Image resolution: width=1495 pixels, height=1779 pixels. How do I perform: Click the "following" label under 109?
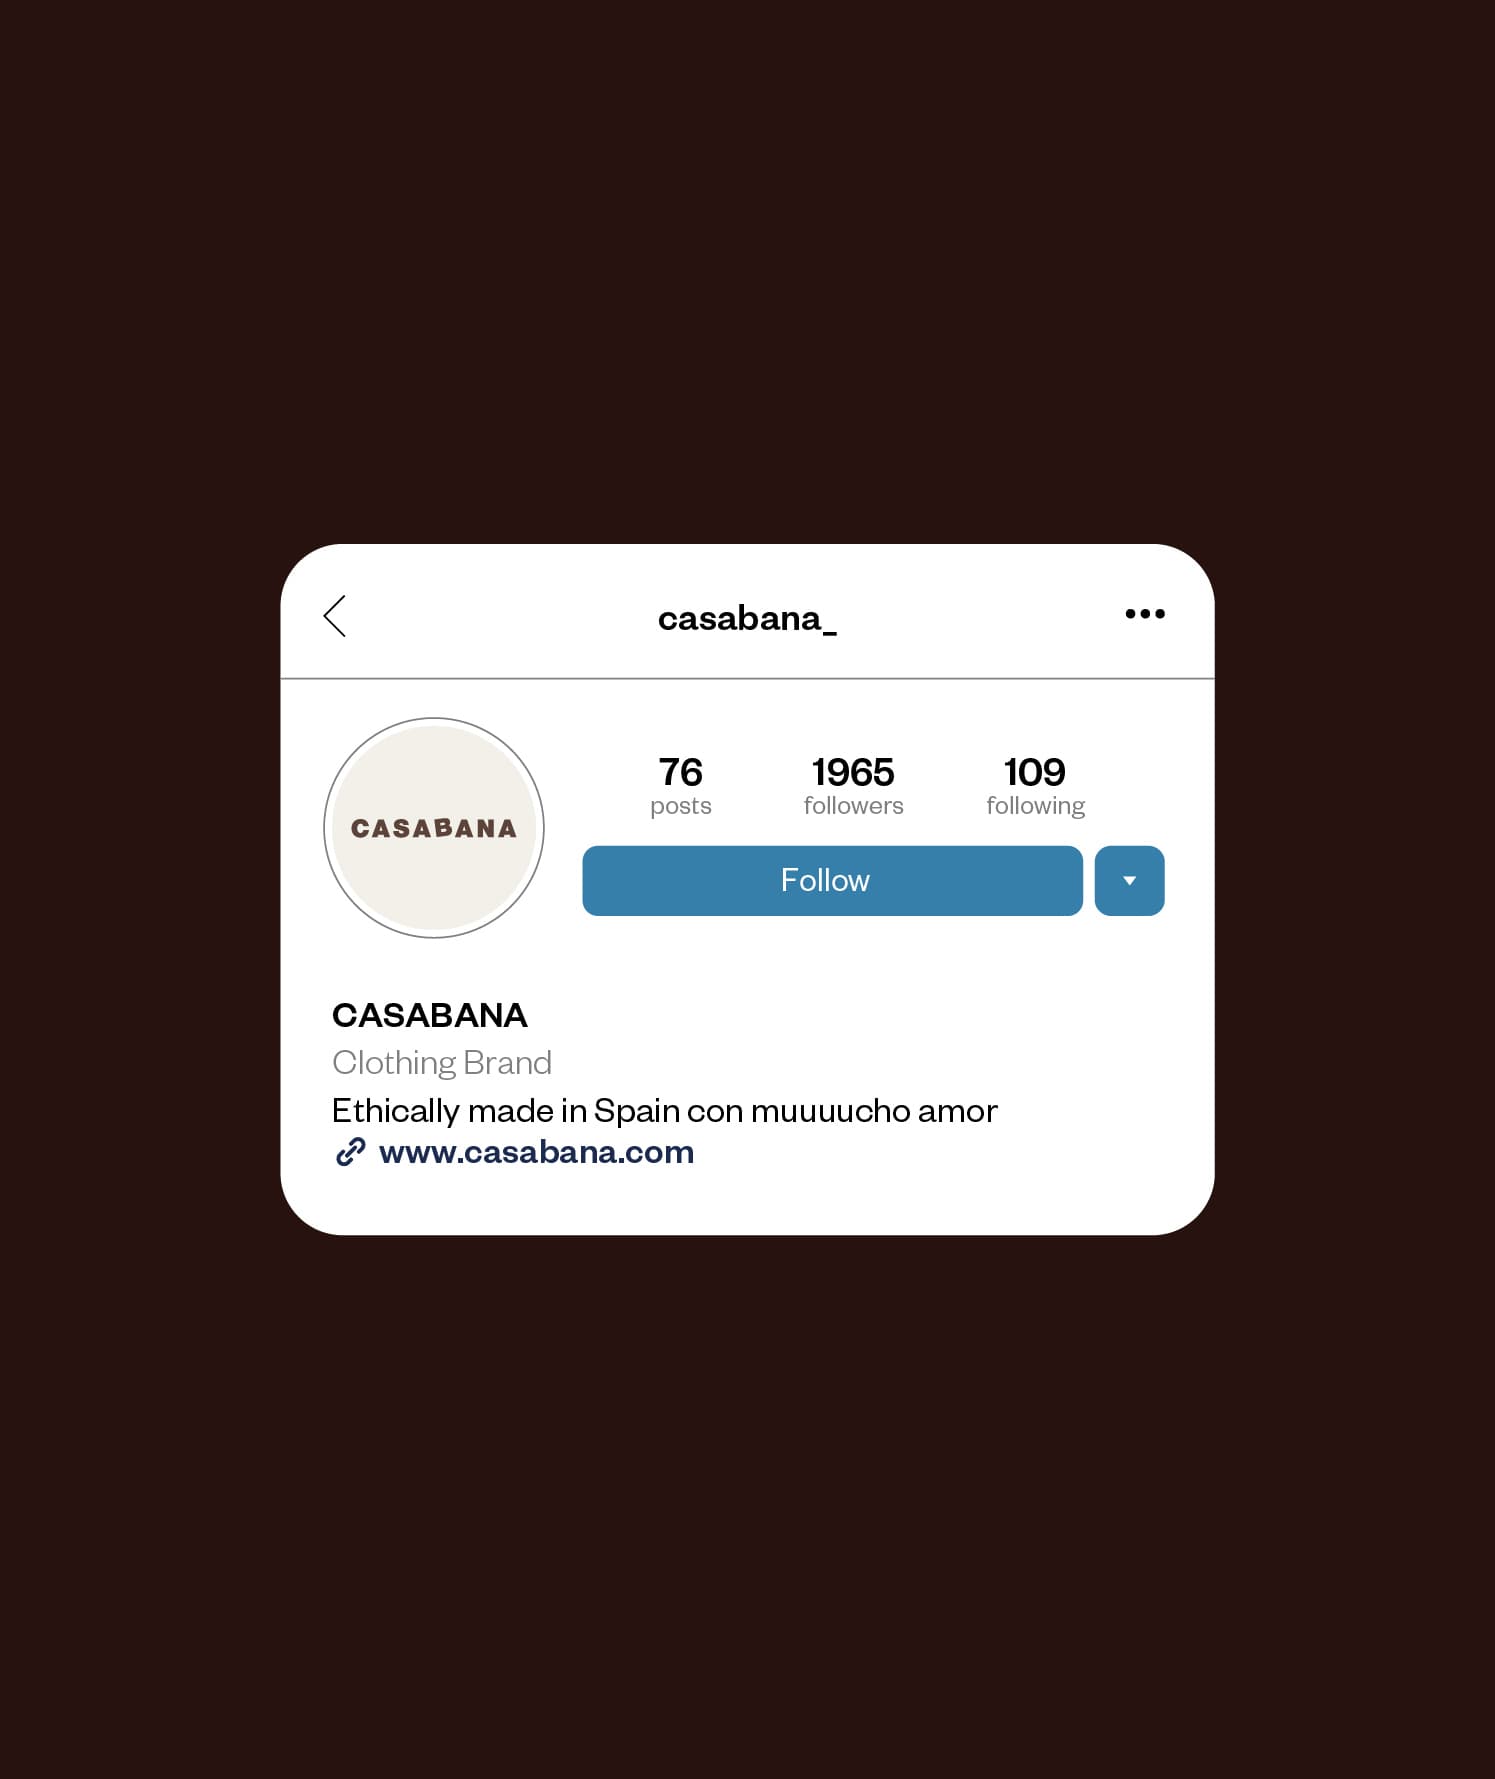click(x=1036, y=807)
